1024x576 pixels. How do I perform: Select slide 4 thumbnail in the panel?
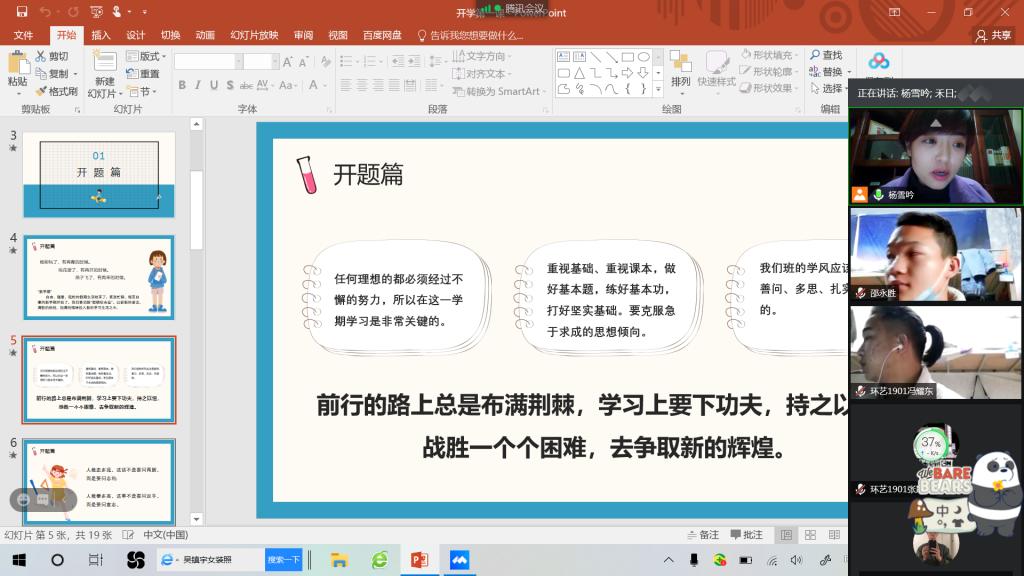[99, 277]
